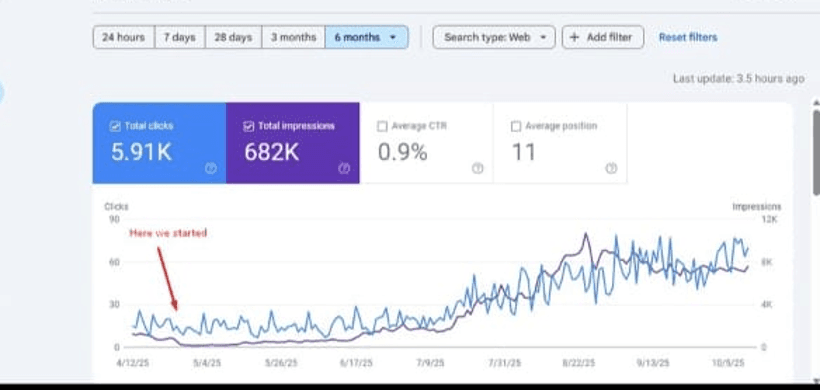Image resolution: width=820 pixels, height=390 pixels.
Task: Click the 8/22/25 date axis label
Action: (x=578, y=363)
